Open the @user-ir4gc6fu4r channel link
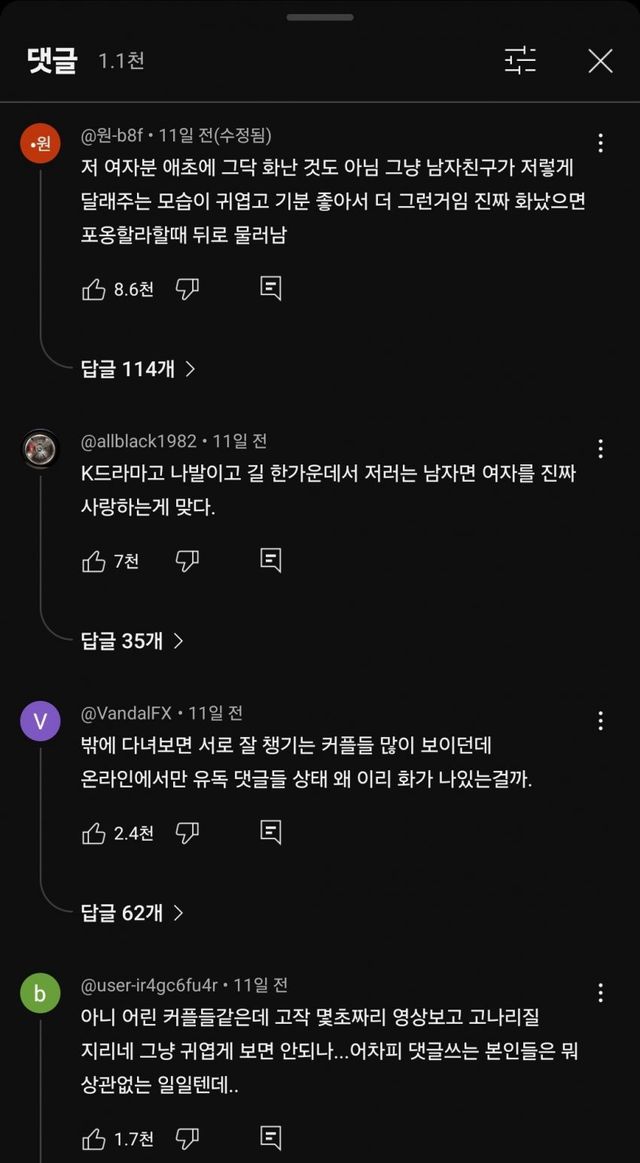Screen dimensions: 640x1163 [x=149, y=985]
